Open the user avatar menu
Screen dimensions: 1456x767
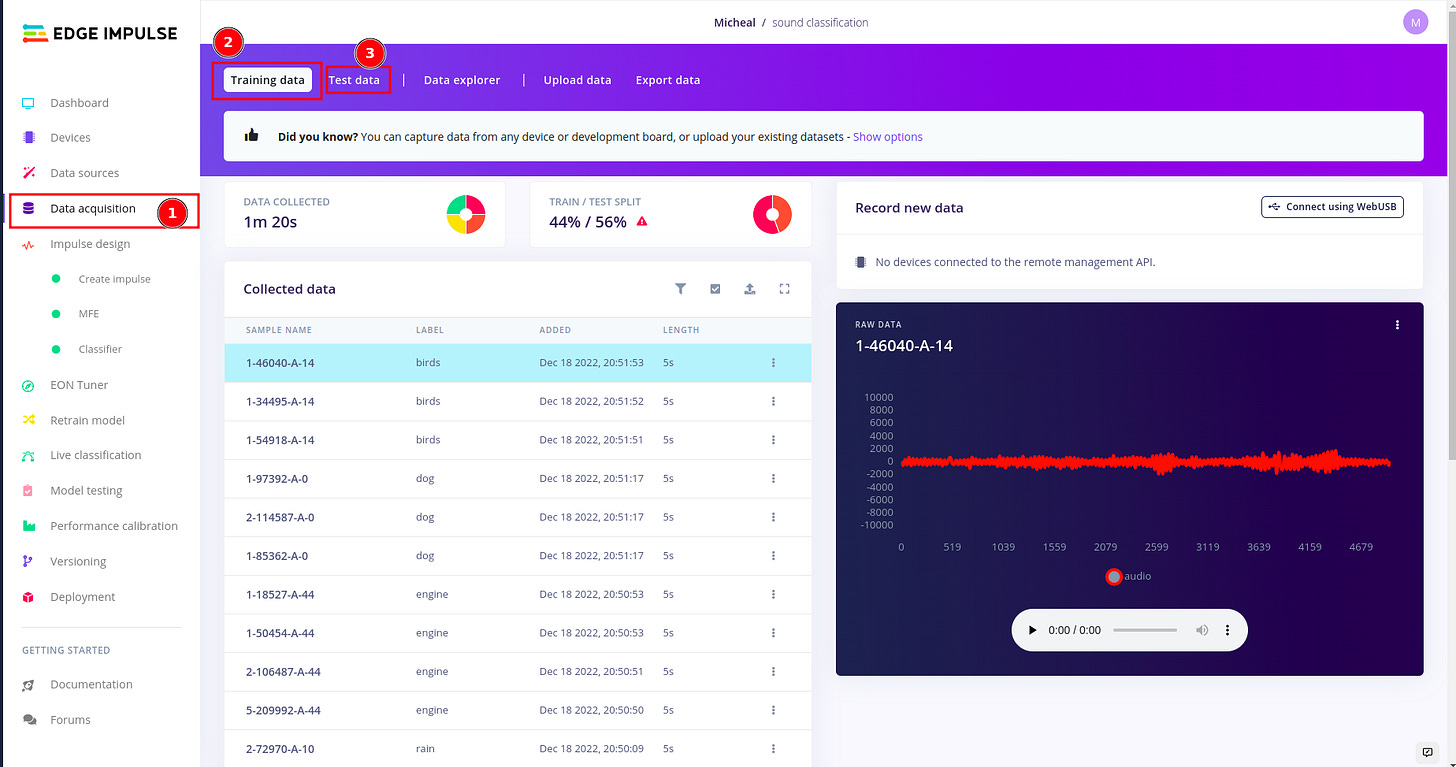1415,22
